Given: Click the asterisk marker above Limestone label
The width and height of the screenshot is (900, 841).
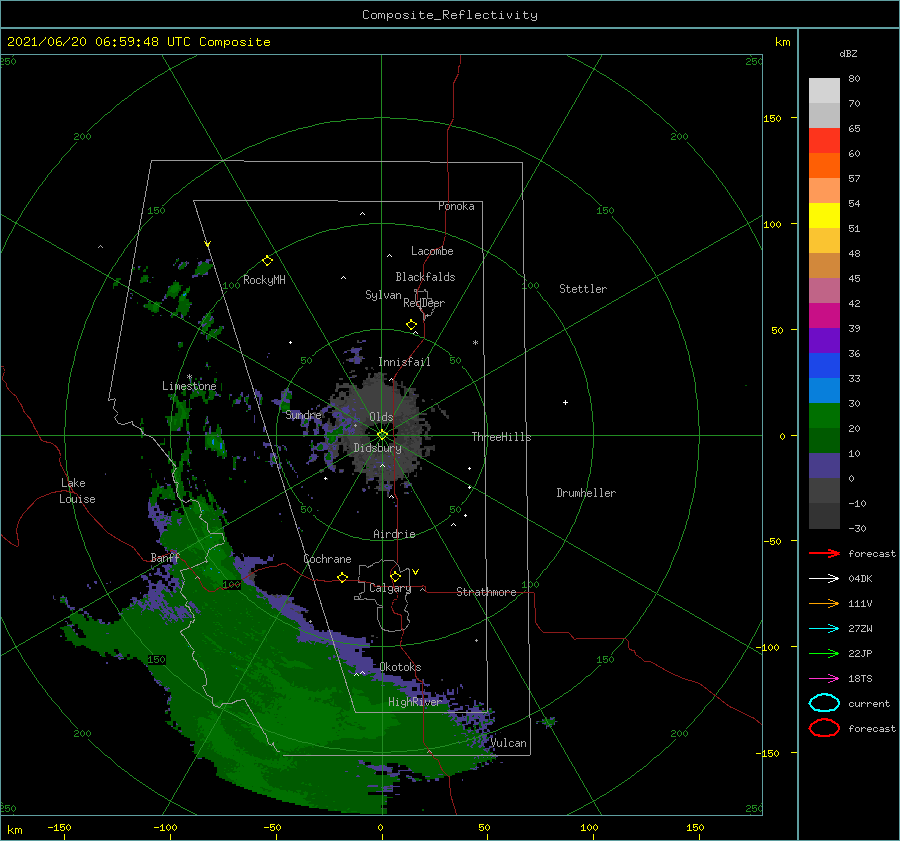Looking at the screenshot, I should (x=189, y=377).
